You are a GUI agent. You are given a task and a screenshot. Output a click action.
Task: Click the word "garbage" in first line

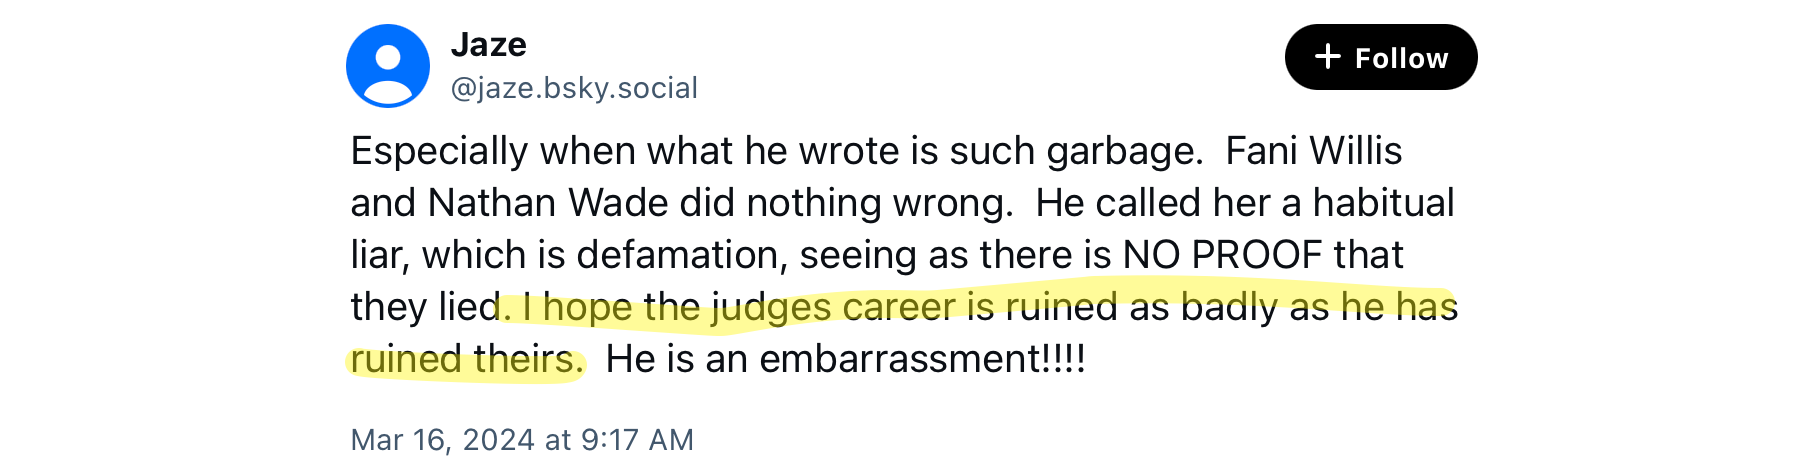point(1122,151)
